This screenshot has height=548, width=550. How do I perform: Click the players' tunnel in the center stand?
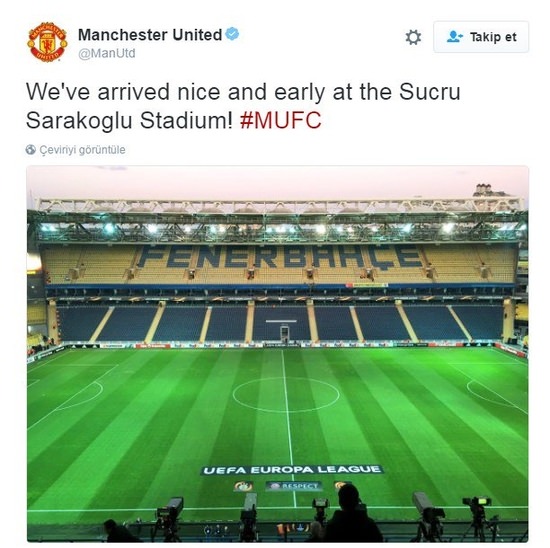click(x=284, y=333)
